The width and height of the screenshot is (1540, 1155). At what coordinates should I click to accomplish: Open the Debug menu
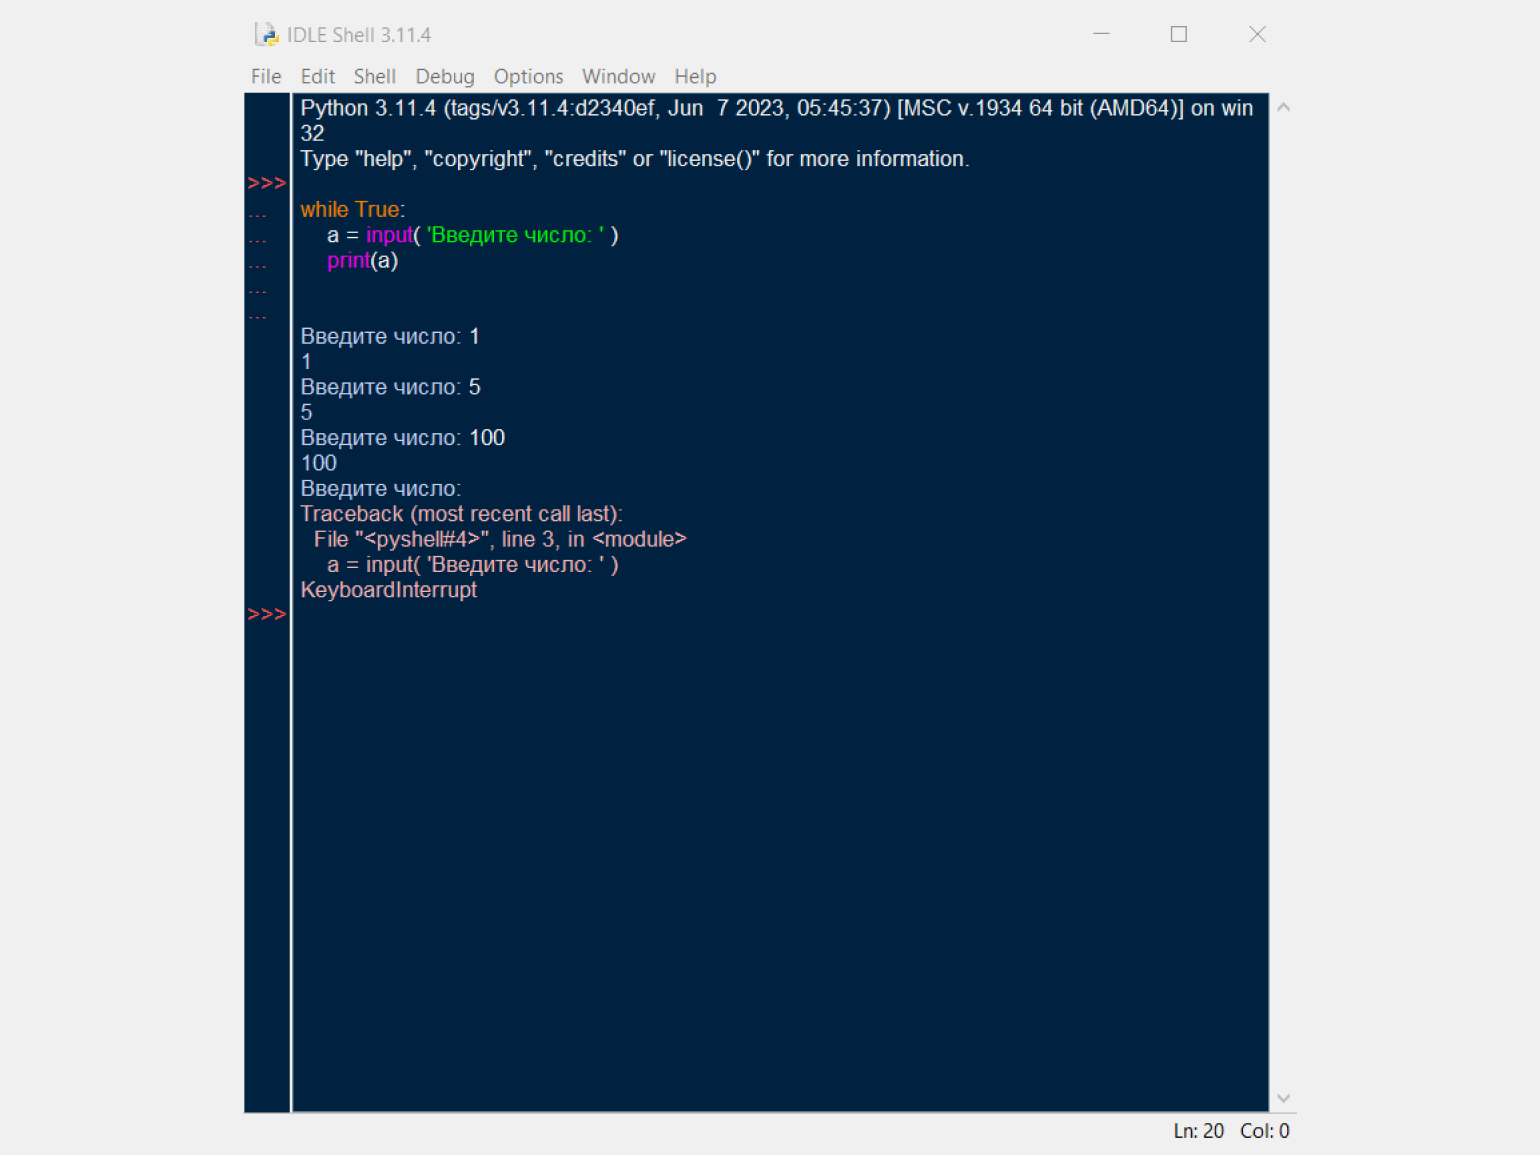(445, 77)
